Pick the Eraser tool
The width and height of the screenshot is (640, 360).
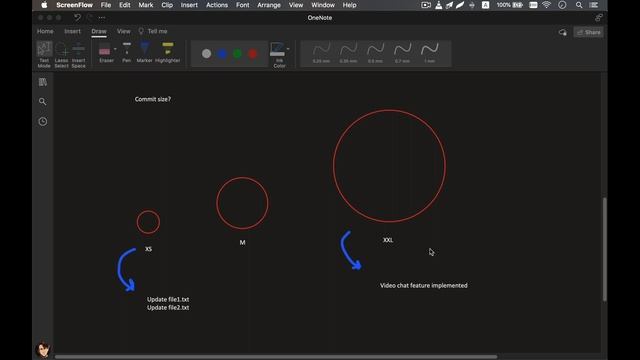click(x=105, y=53)
